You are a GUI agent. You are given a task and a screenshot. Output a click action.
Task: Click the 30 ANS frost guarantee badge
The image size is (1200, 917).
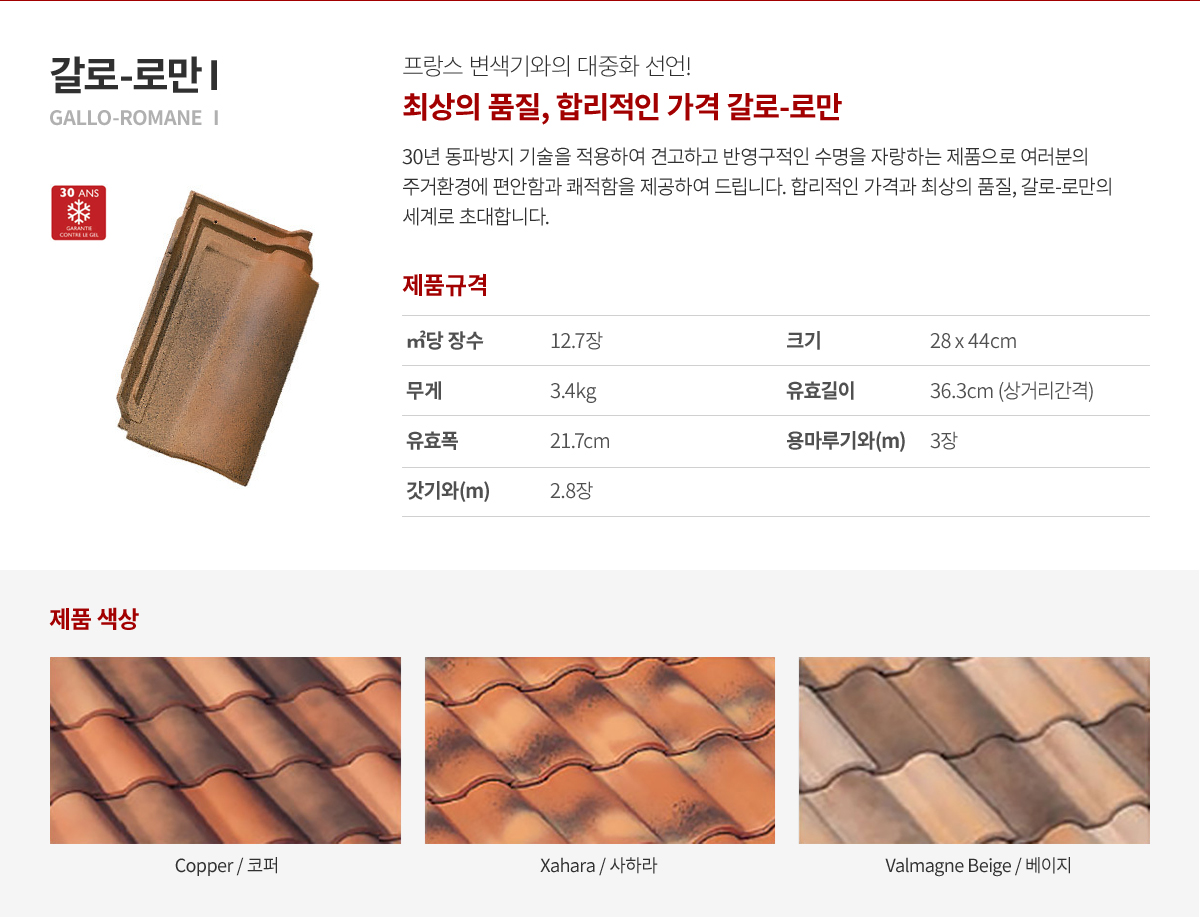click(x=79, y=212)
